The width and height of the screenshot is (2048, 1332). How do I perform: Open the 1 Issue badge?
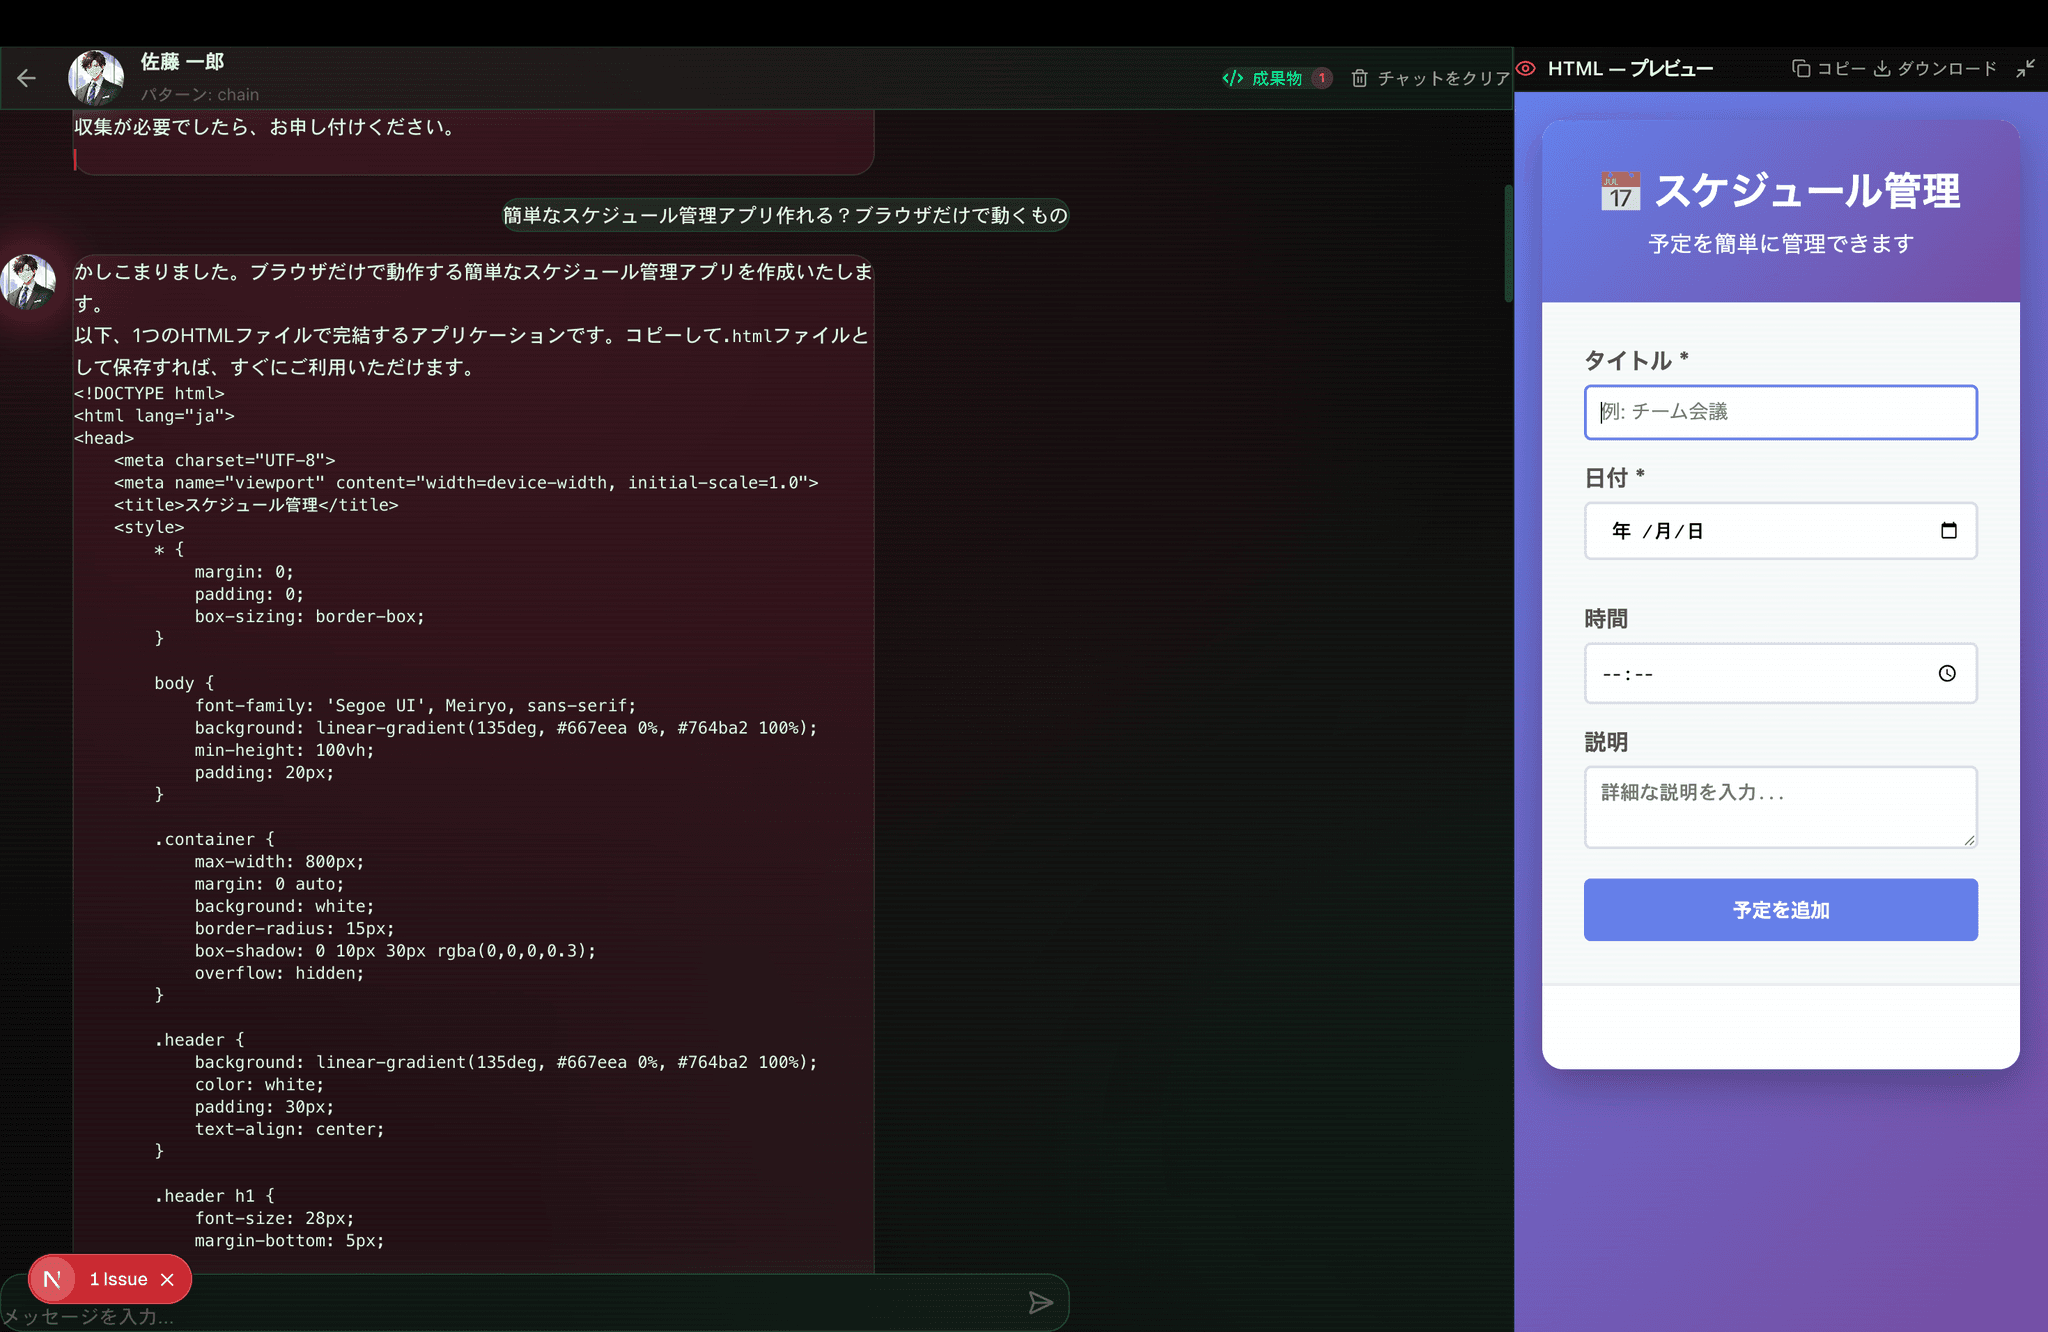[118, 1280]
